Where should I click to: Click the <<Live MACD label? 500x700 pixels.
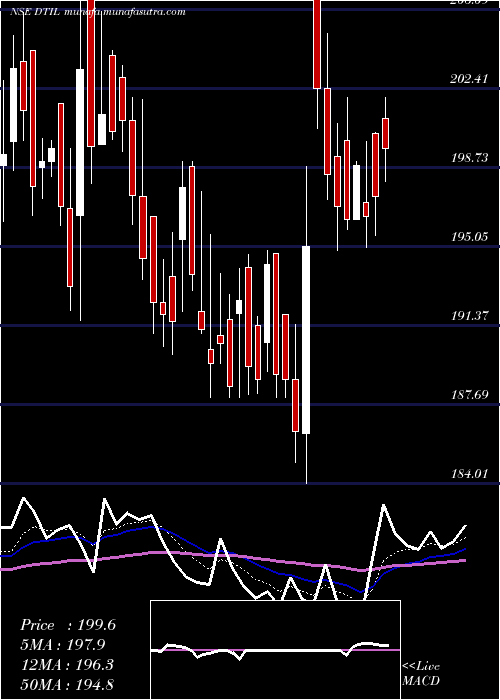421,674
